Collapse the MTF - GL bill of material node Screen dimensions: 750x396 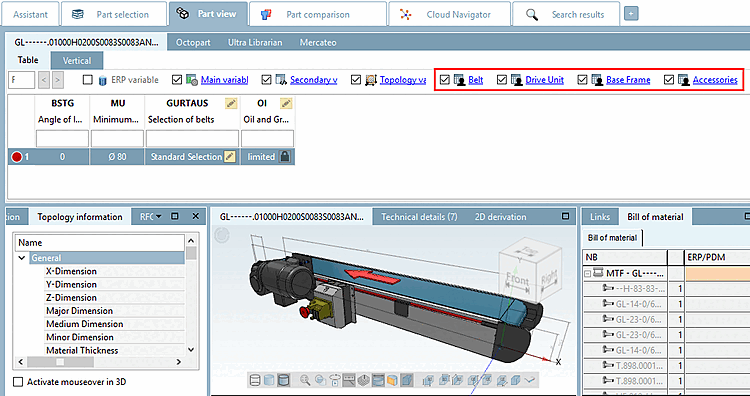click(x=587, y=274)
